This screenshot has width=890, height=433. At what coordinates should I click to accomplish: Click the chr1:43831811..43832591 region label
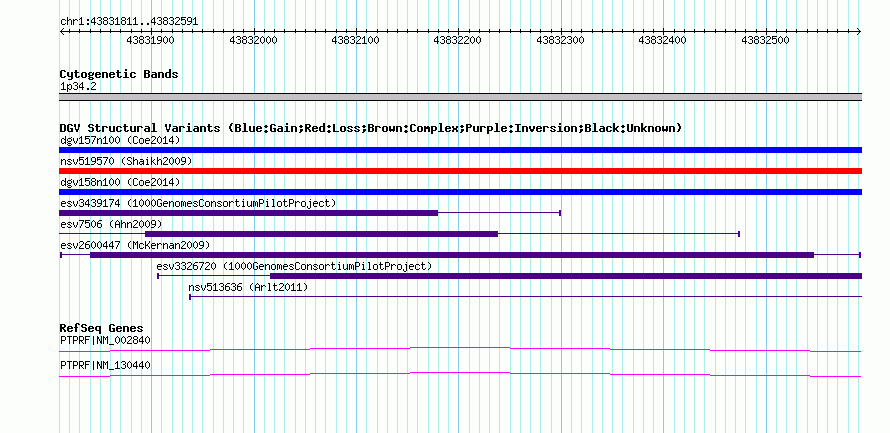pos(129,21)
